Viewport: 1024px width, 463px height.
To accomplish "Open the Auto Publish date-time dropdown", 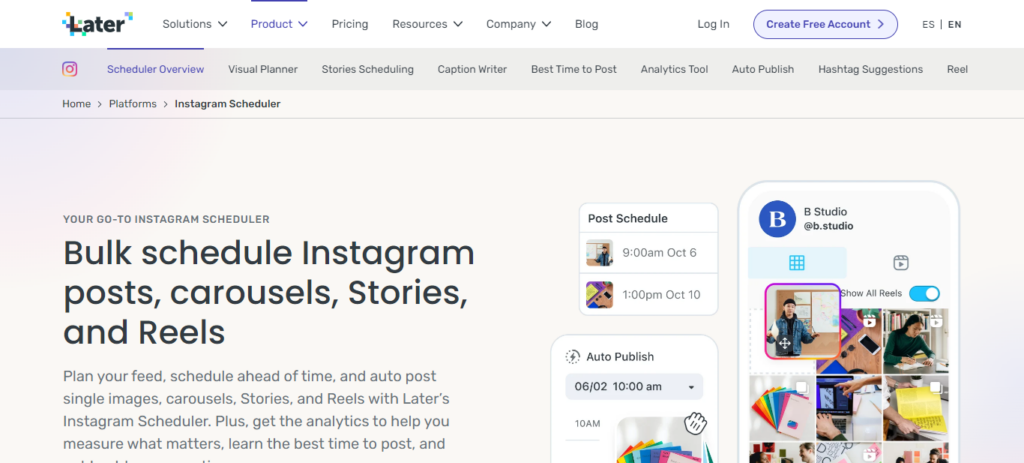I will coord(634,387).
